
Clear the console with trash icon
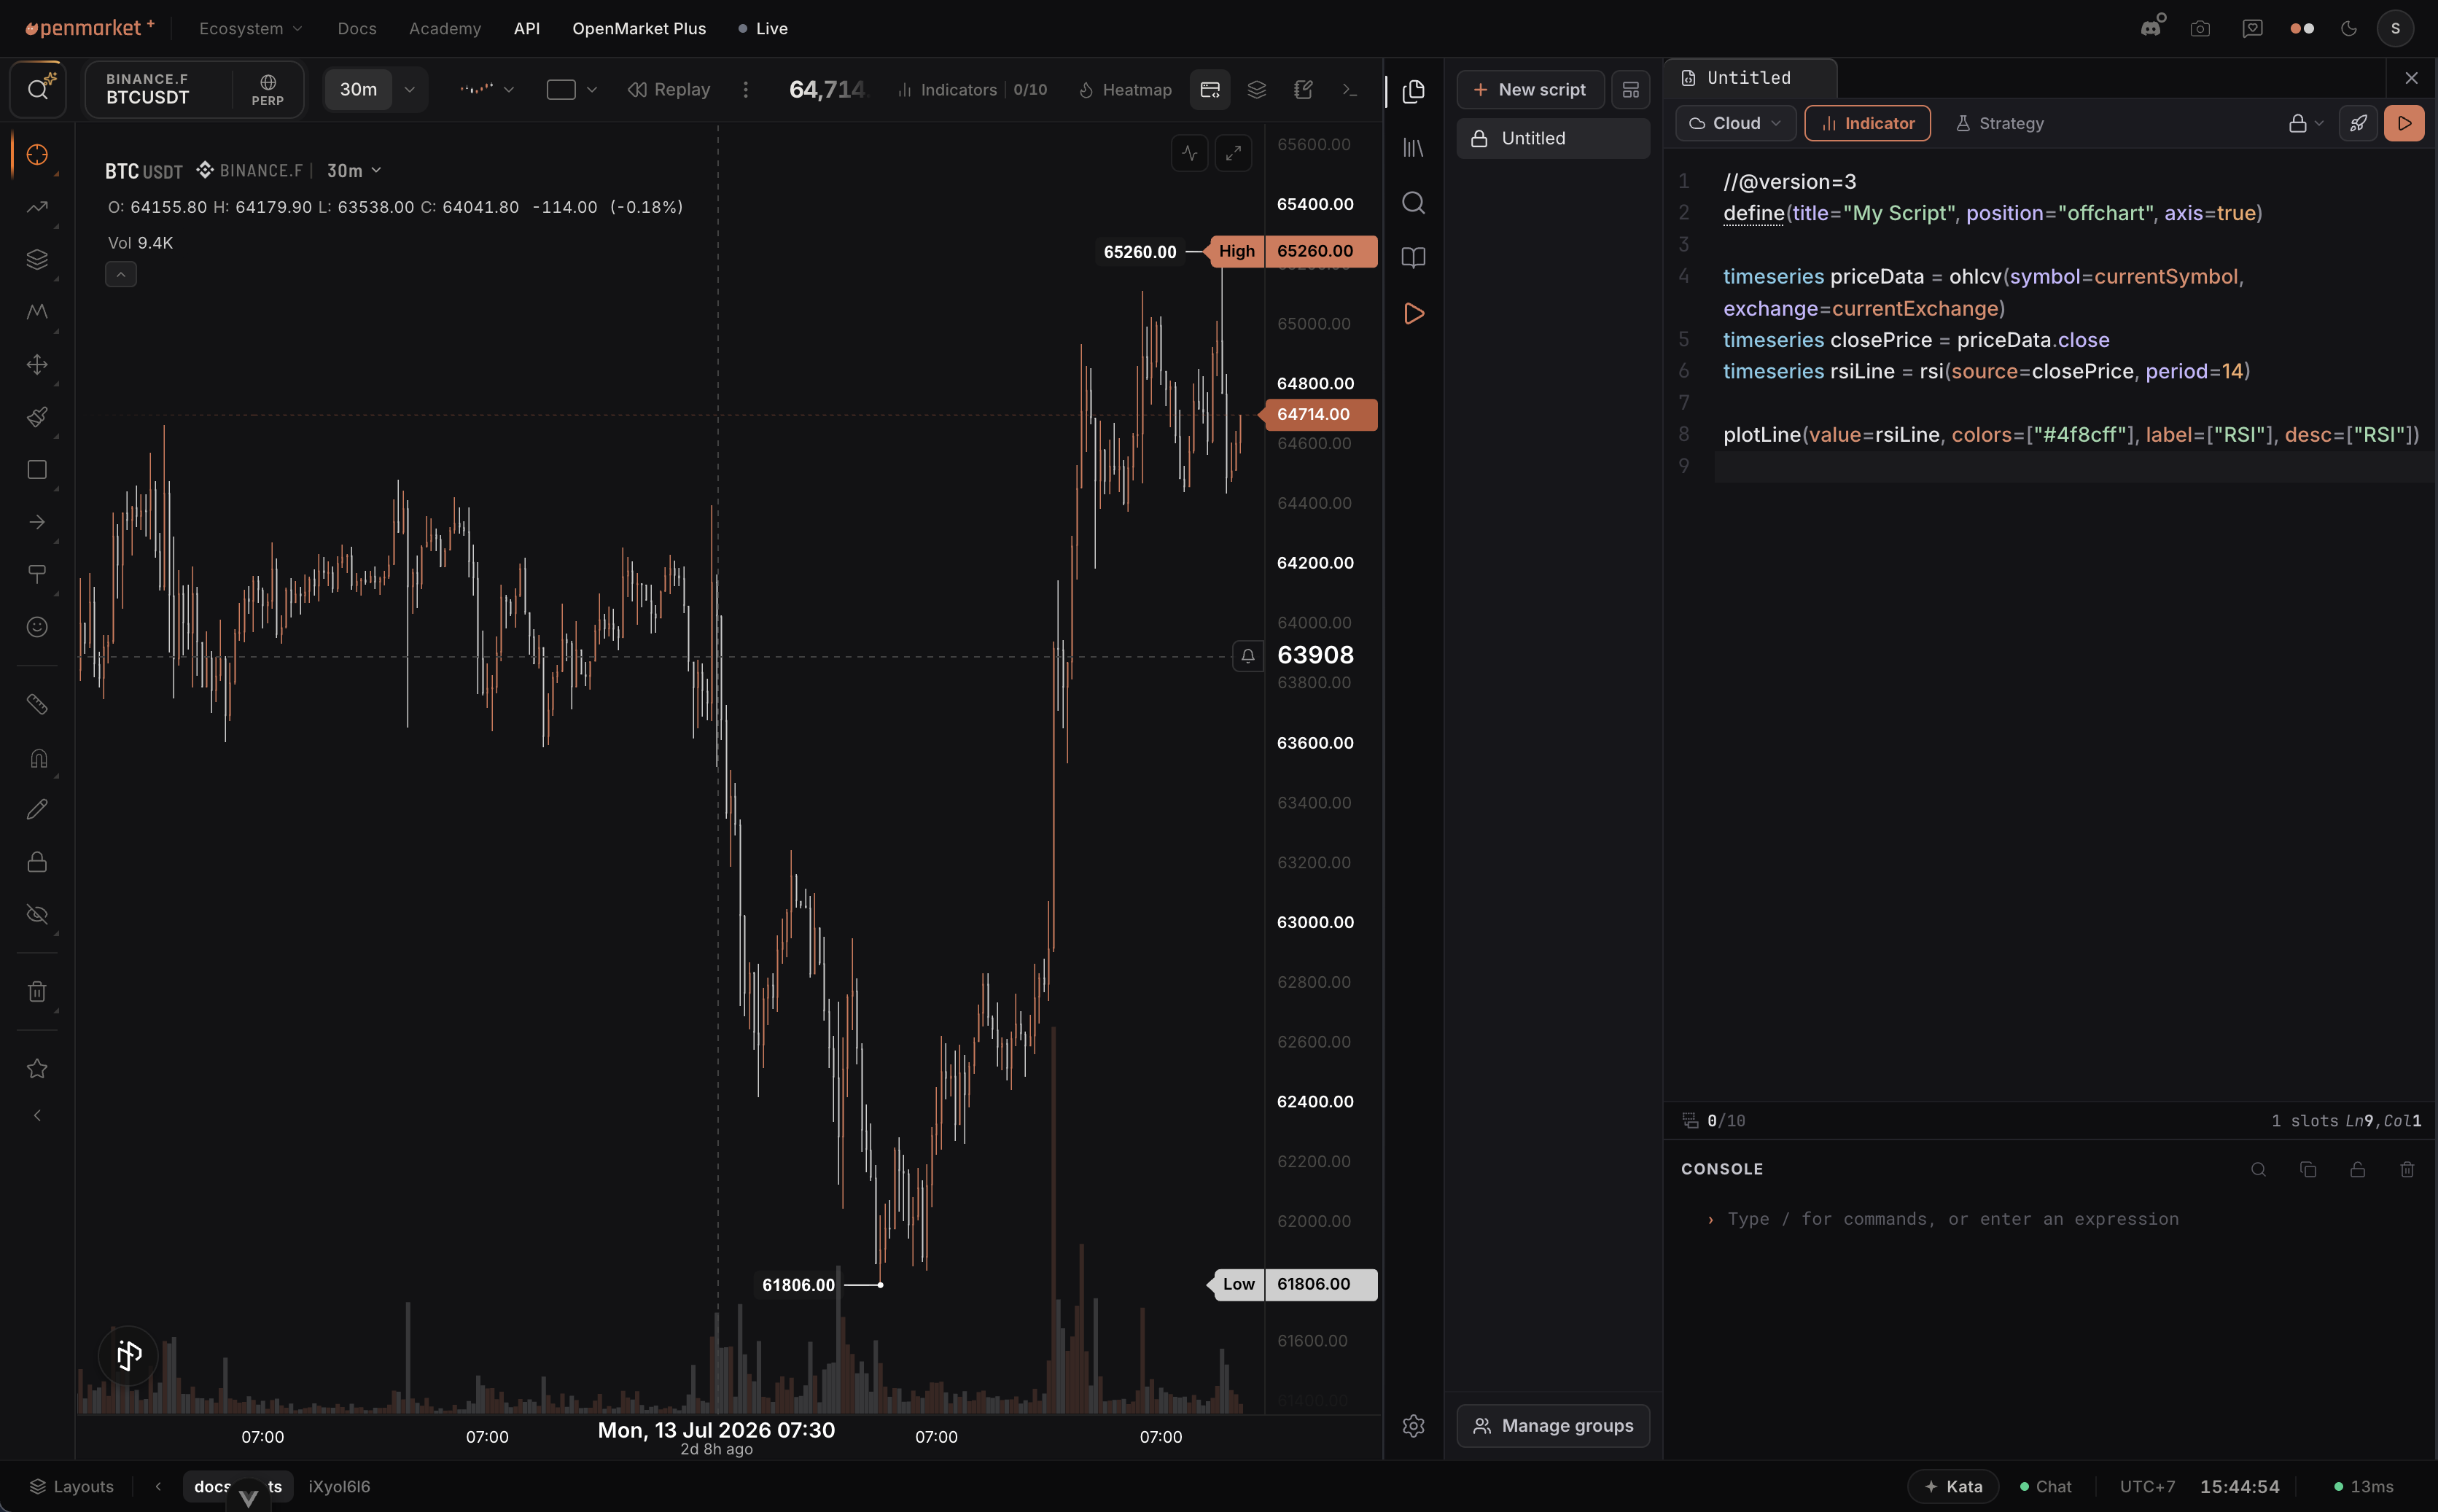[2407, 1169]
